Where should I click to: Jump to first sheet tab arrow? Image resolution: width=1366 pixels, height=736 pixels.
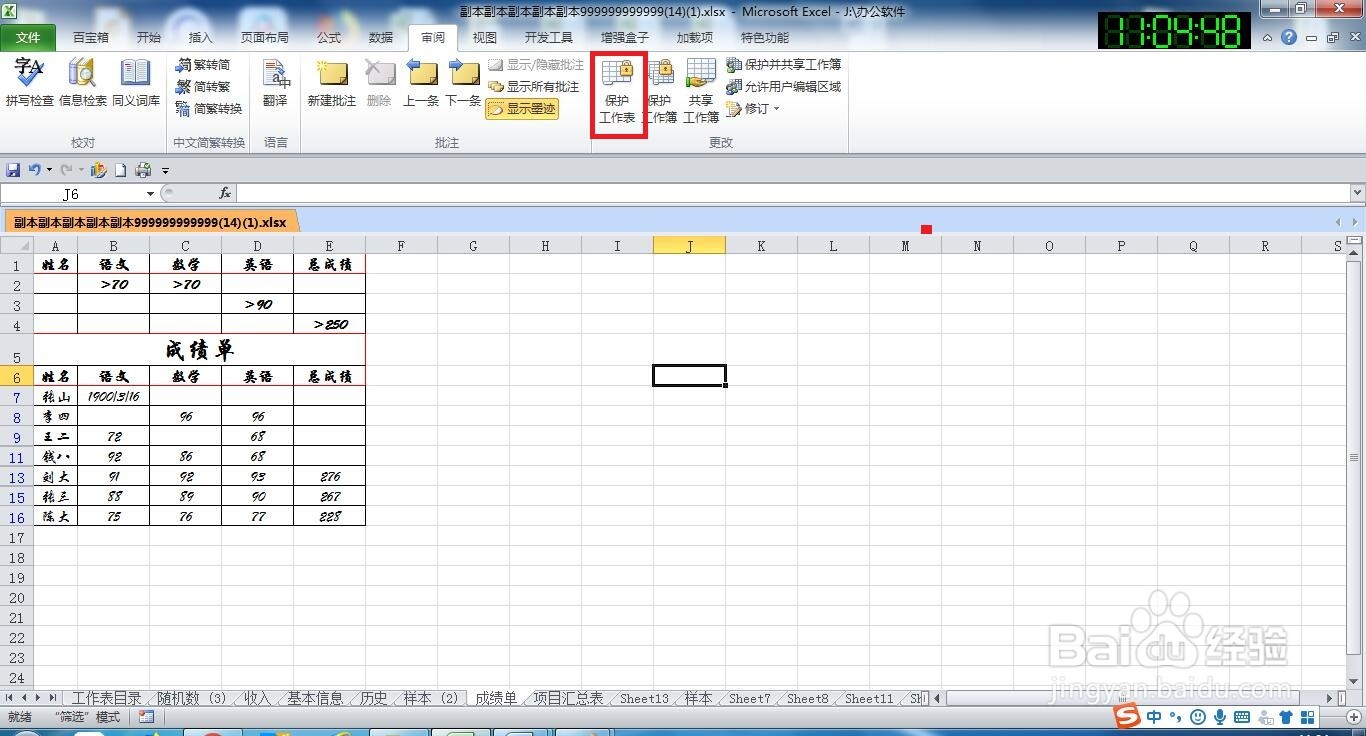point(11,698)
